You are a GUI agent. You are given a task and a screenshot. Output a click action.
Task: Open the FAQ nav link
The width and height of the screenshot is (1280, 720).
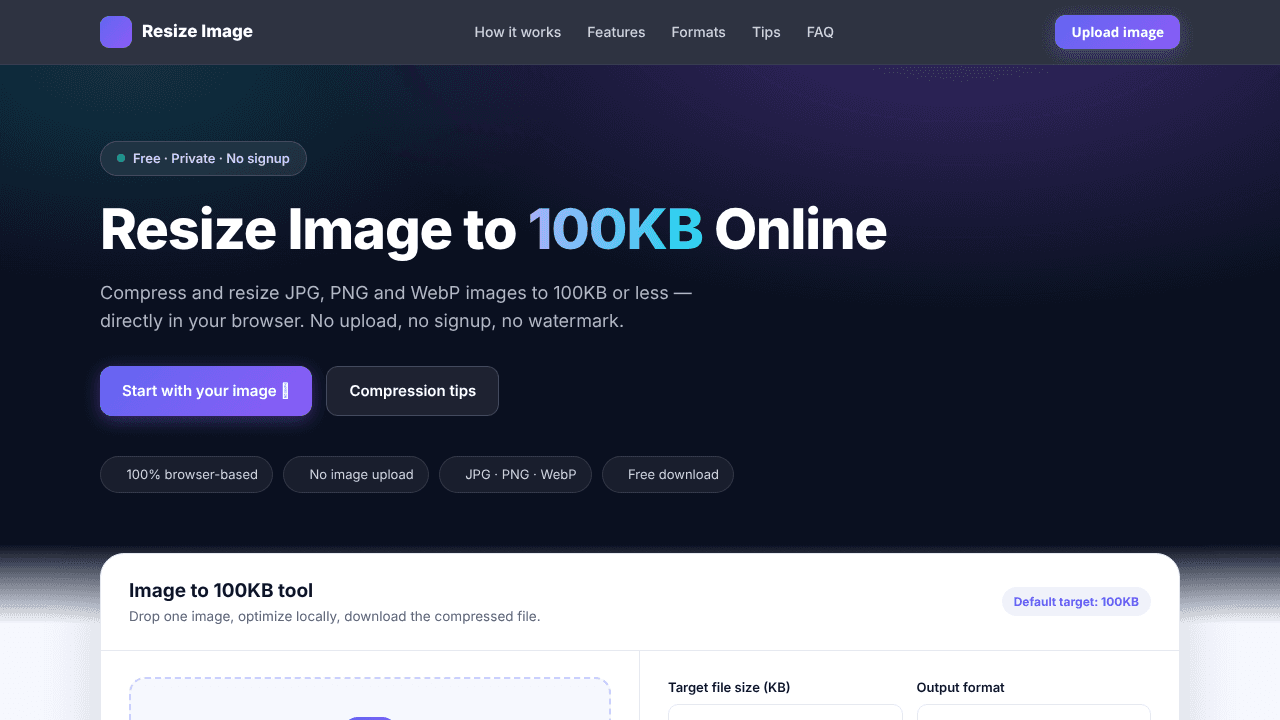click(x=820, y=32)
